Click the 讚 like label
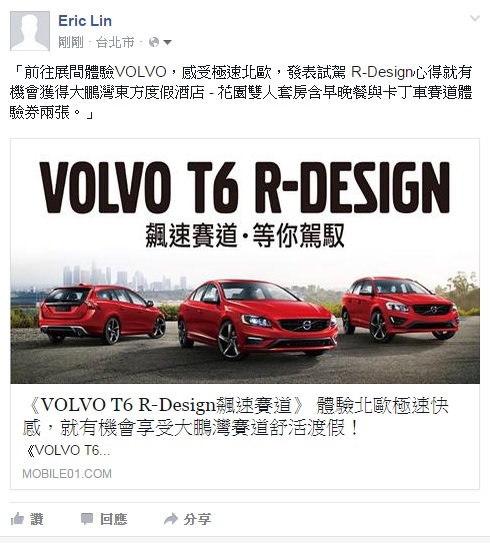Image resolution: width=490 pixels, height=543 pixels. coord(37,519)
